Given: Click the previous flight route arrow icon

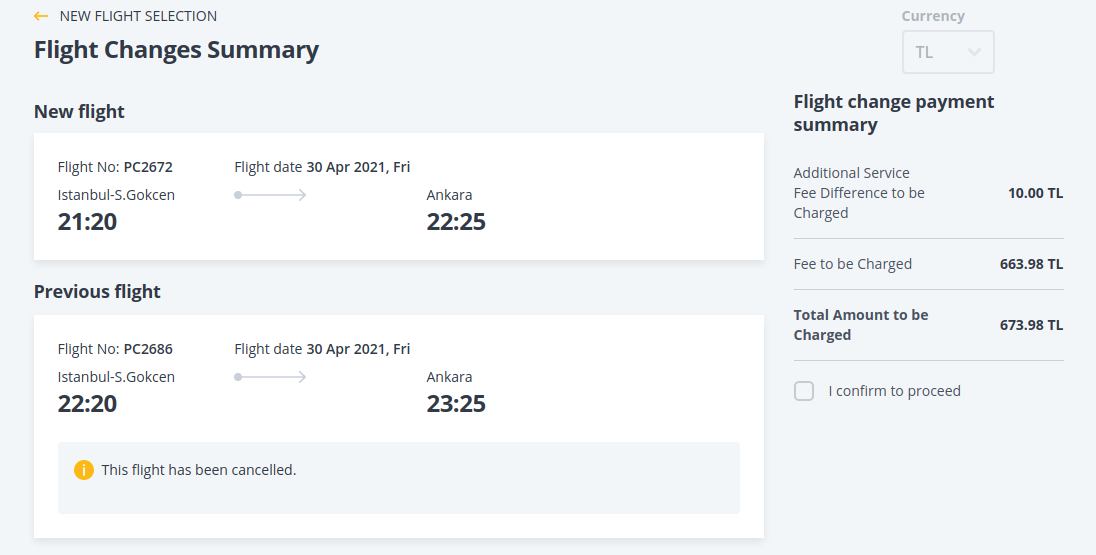Looking at the screenshot, I should [270, 377].
